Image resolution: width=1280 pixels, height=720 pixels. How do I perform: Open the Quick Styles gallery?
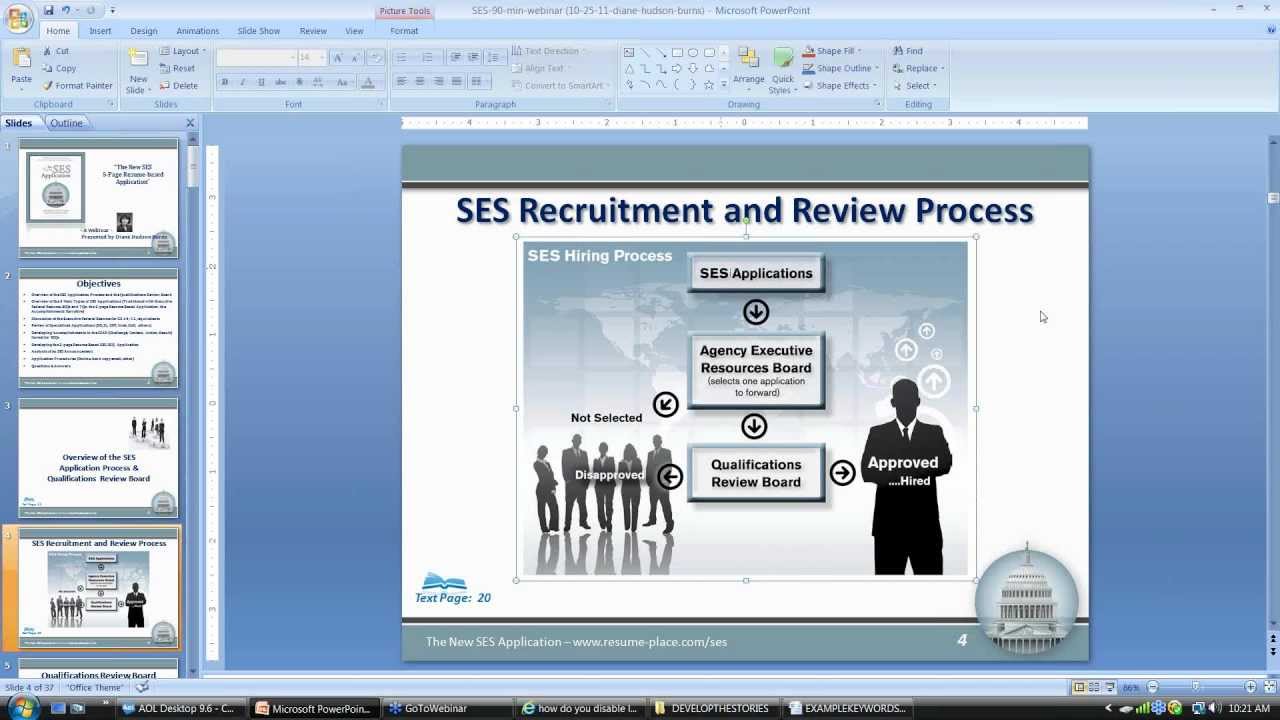(783, 70)
